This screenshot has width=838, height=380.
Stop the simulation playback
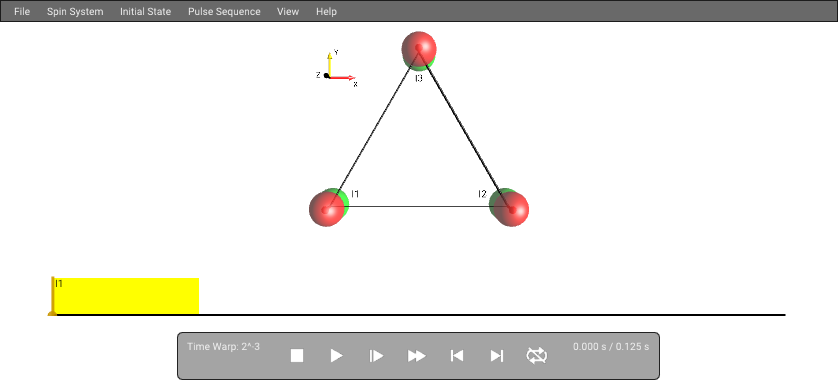point(297,355)
